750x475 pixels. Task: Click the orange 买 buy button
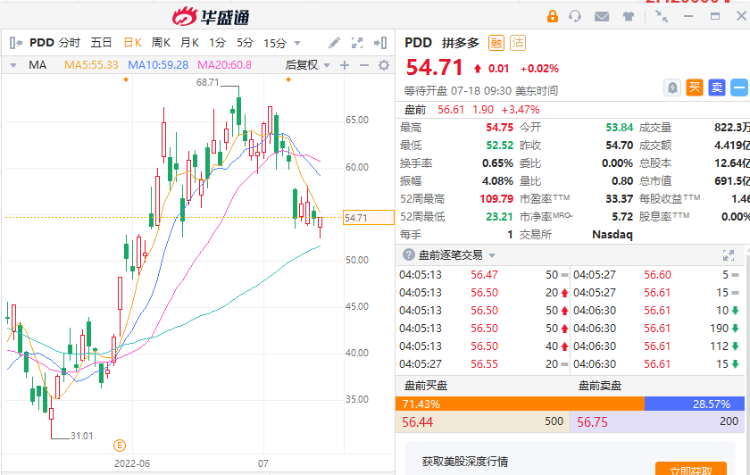click(694, 87)
